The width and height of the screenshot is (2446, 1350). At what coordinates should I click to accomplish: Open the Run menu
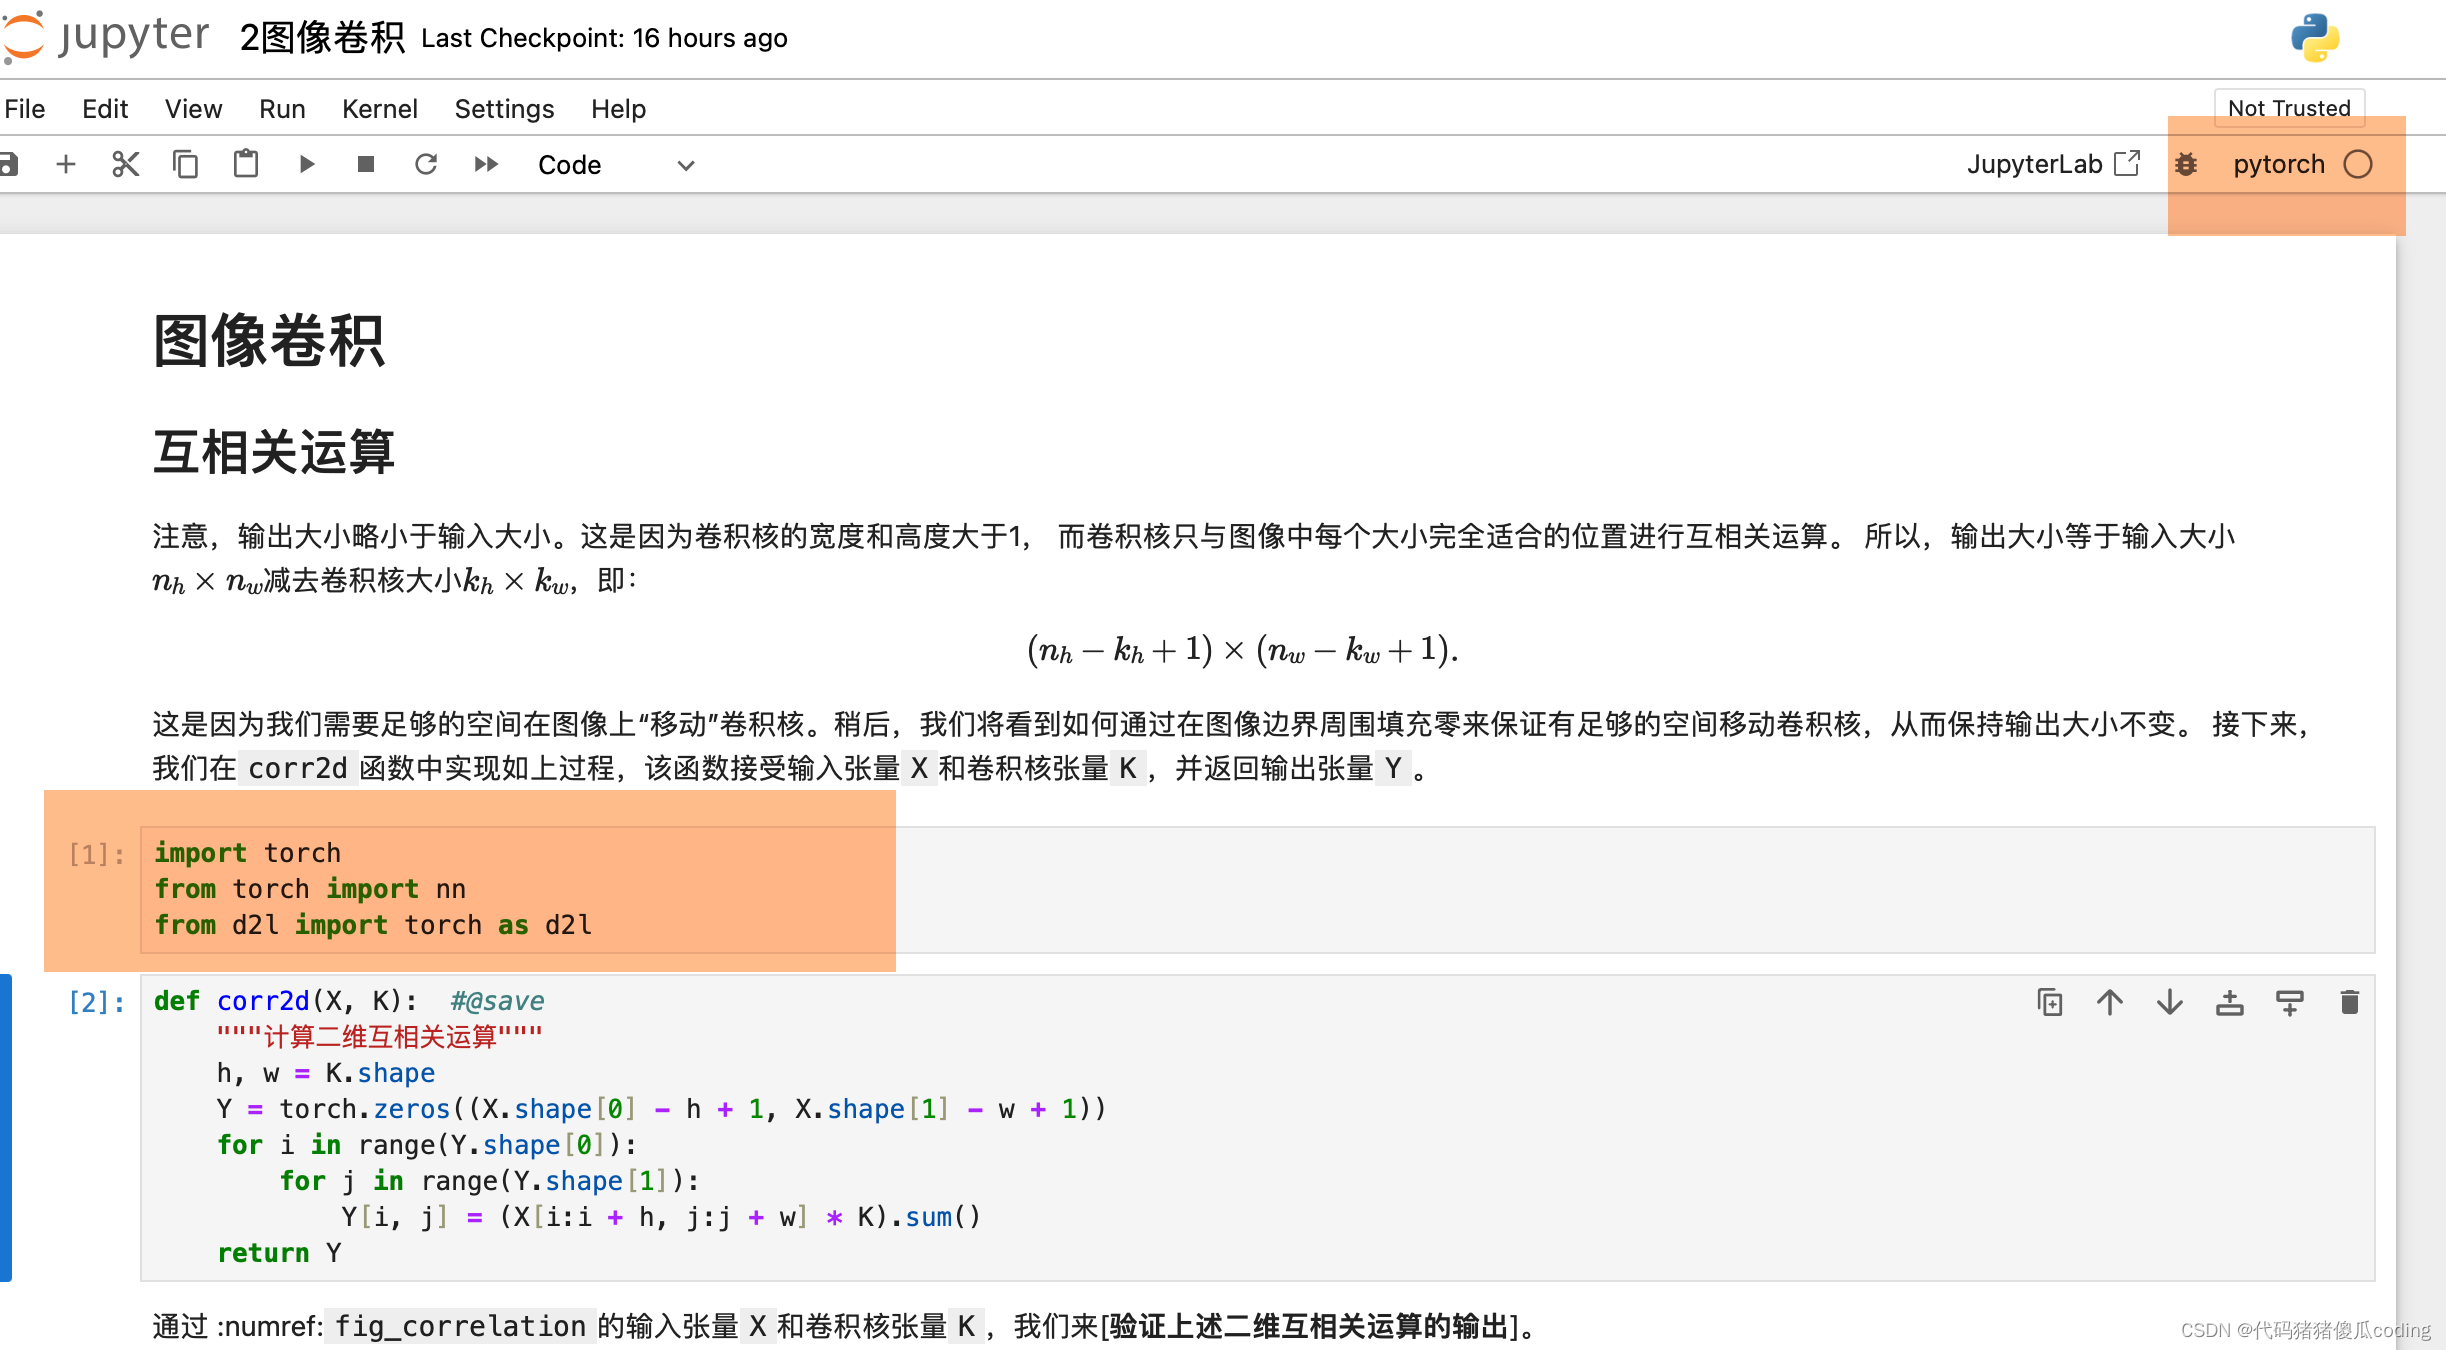pos(282,108)
